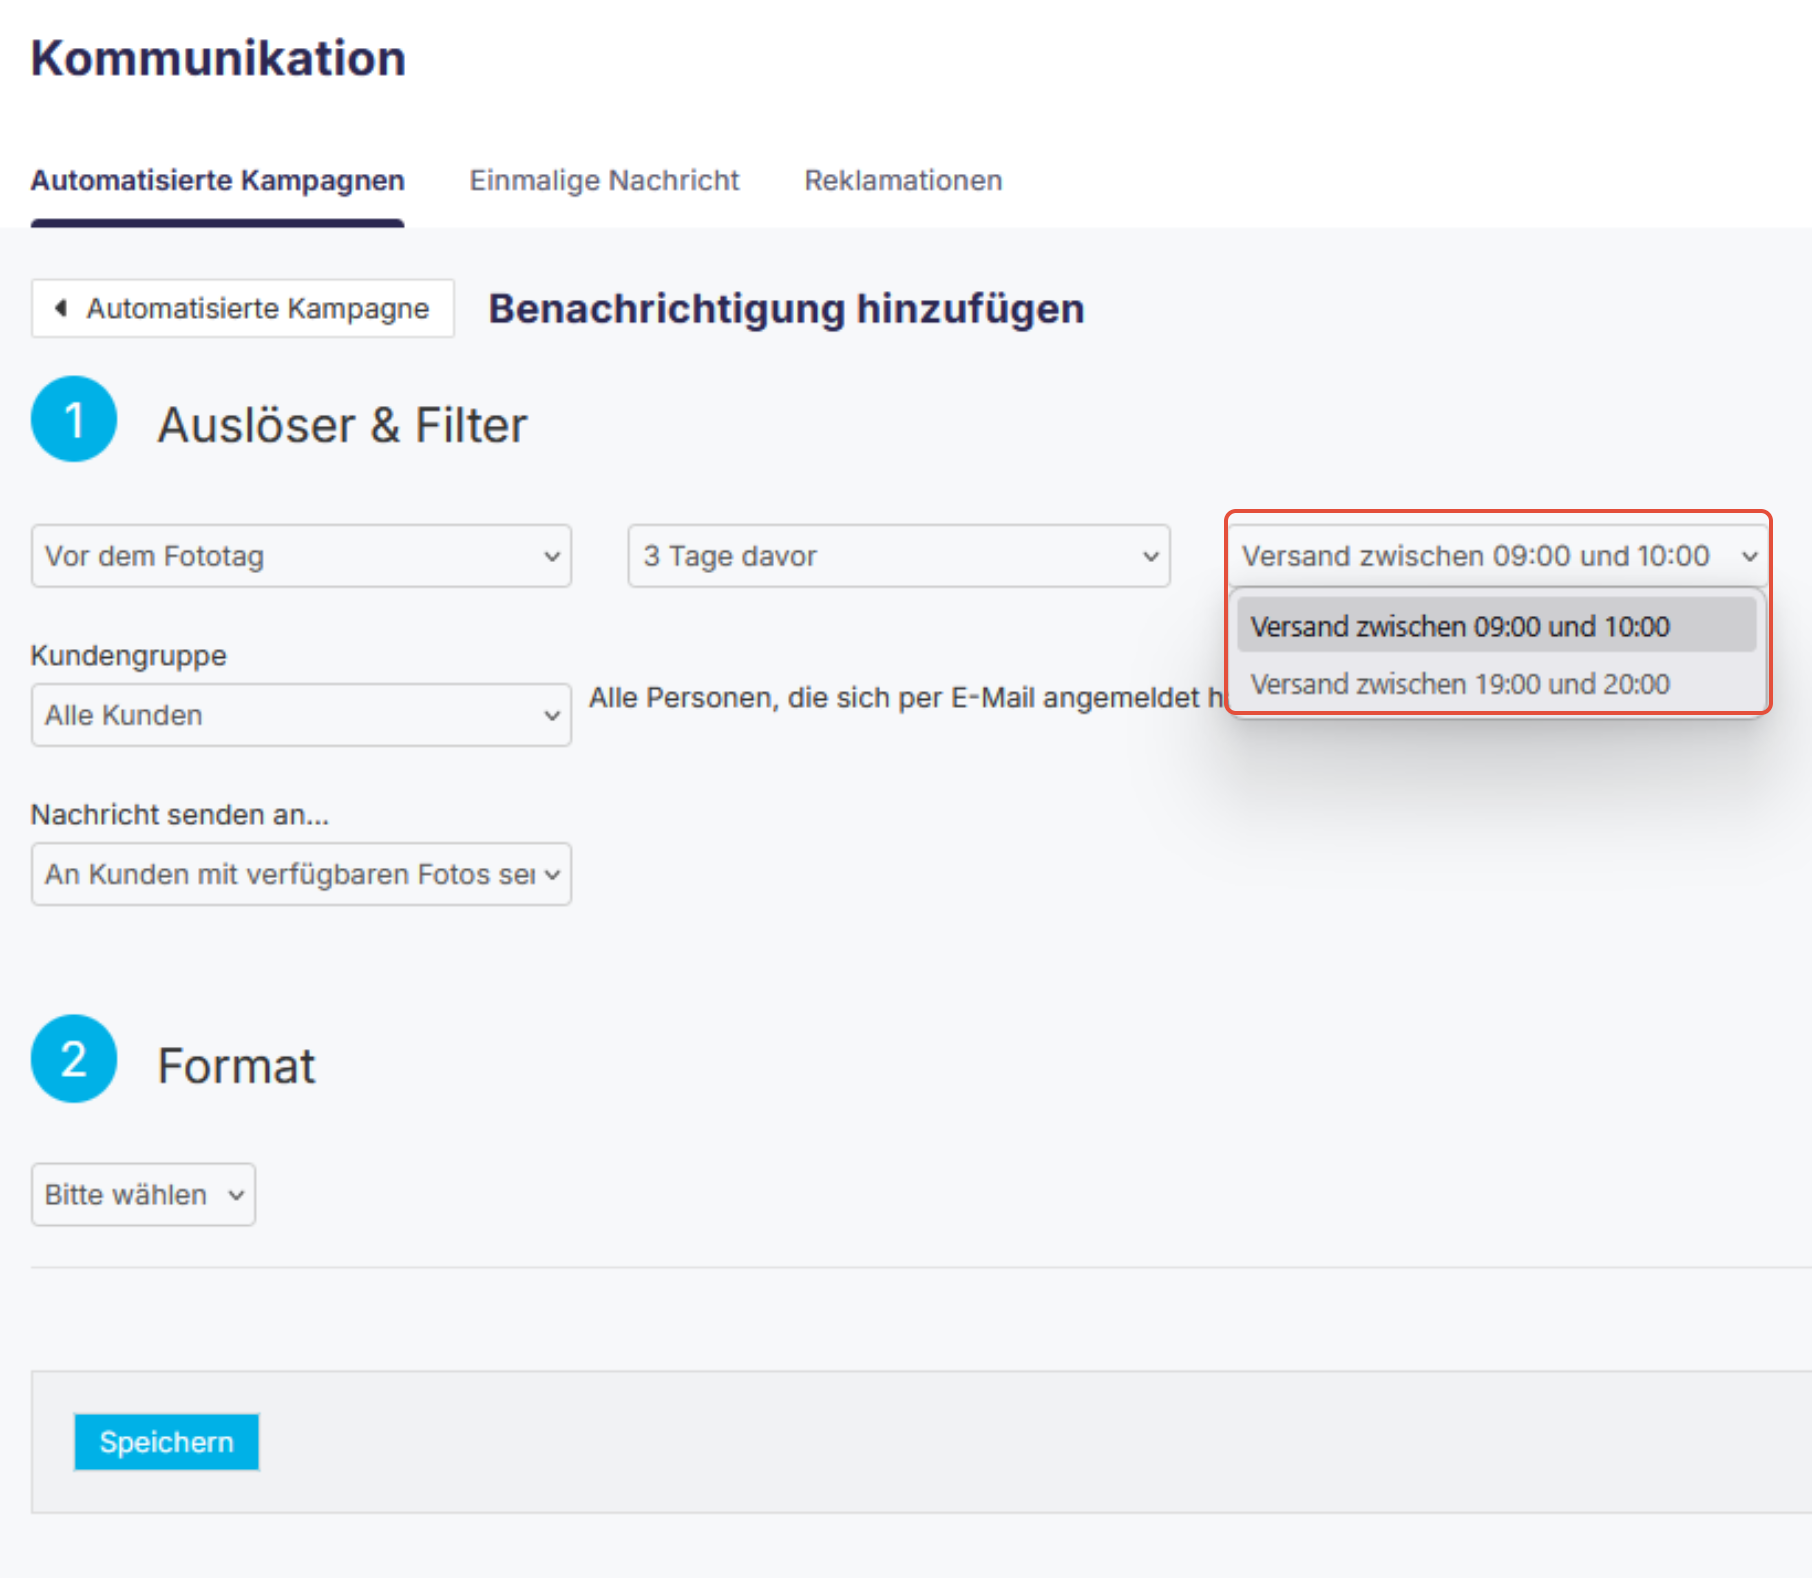The height and width of the screenshot is (1578, 1812).
Task: Pick the highlighted Versand 09:00 und 10:00 option
Action: (1460, 626)
